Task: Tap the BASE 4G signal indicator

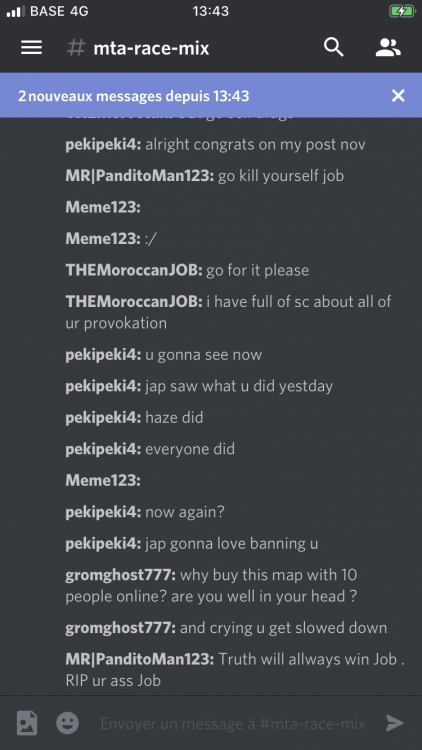Action: click(x=47, y=11)
